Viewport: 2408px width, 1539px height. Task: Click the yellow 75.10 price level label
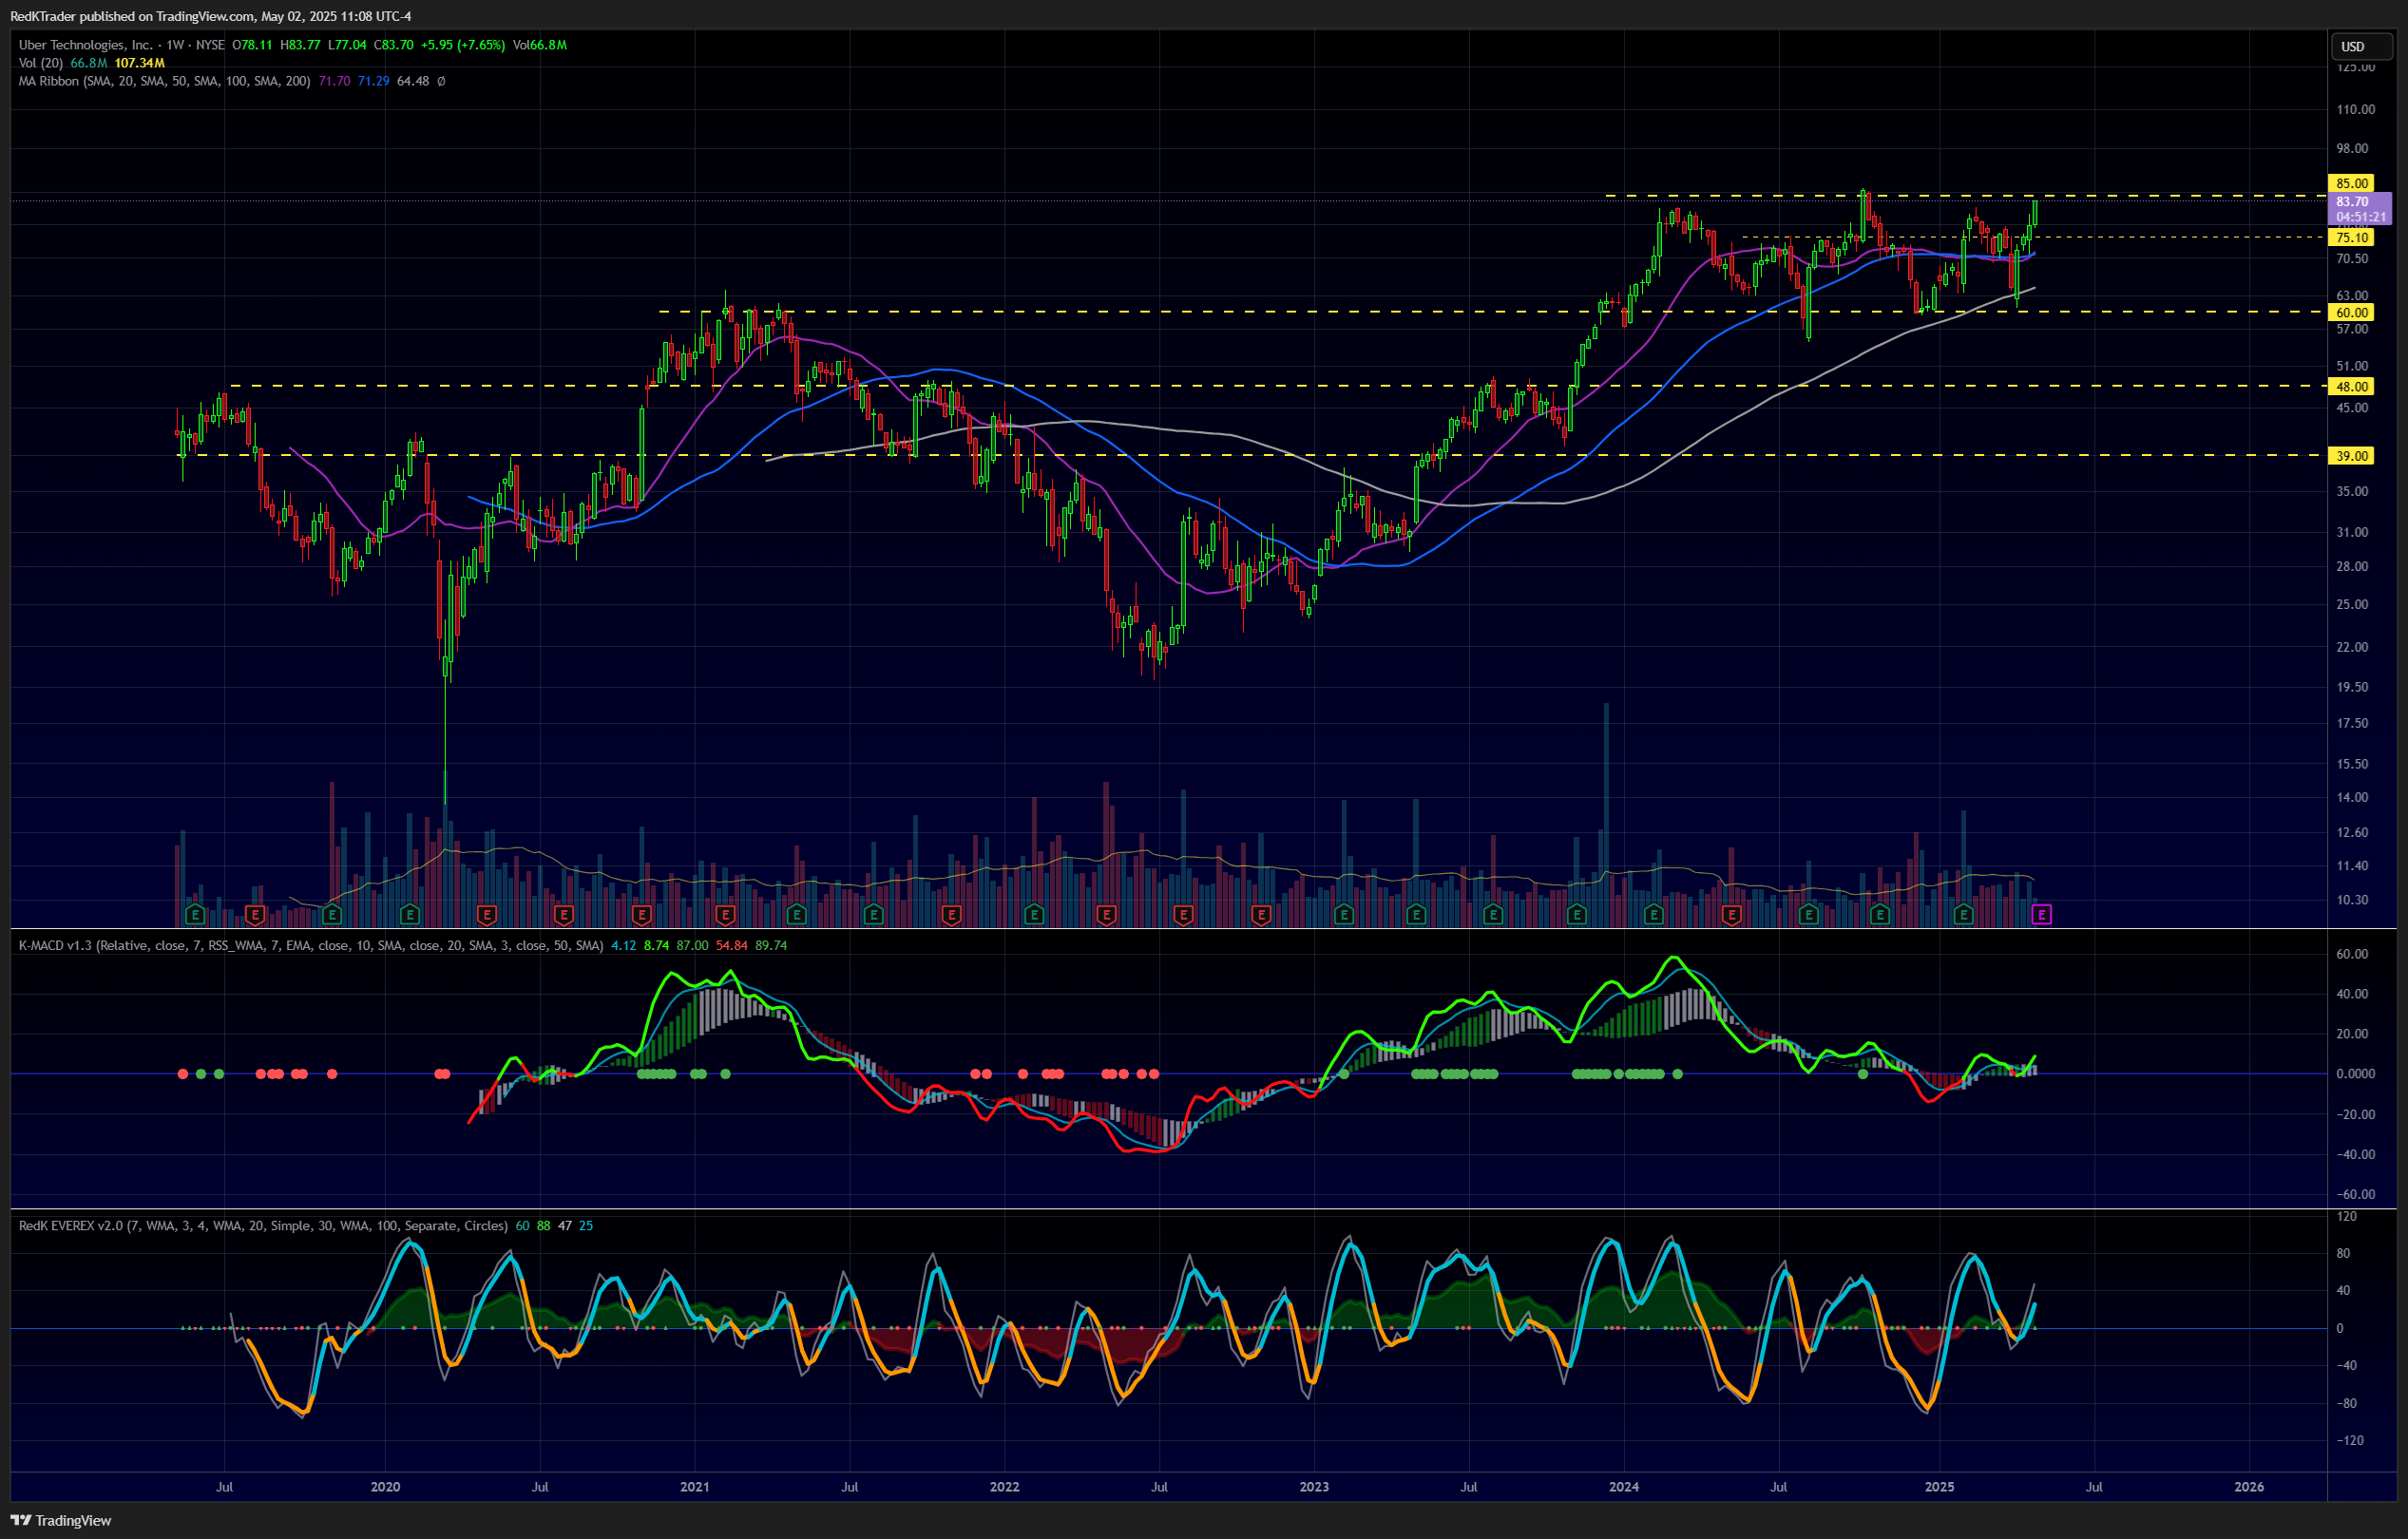[2351, 237]
